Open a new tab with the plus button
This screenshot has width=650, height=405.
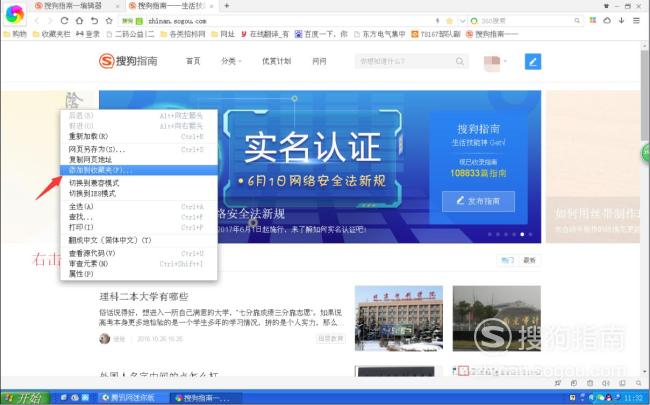tap(227, 6)
